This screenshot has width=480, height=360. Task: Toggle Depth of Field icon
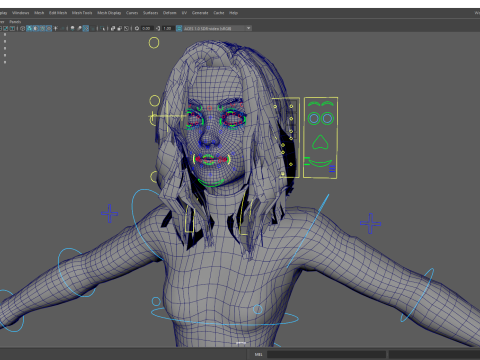pos(93,28)
